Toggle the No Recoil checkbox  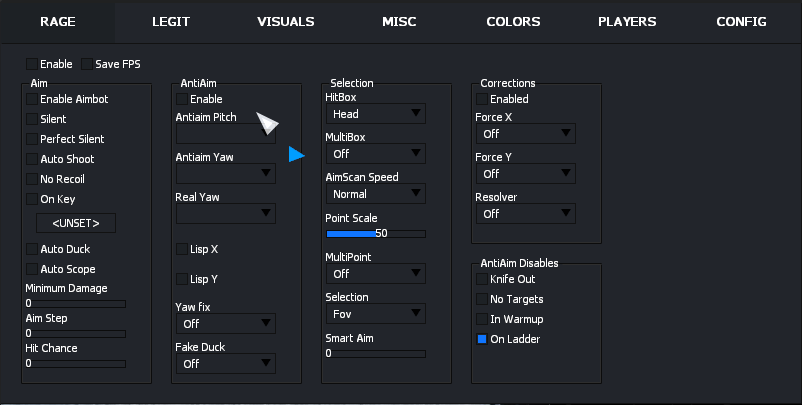32,179
